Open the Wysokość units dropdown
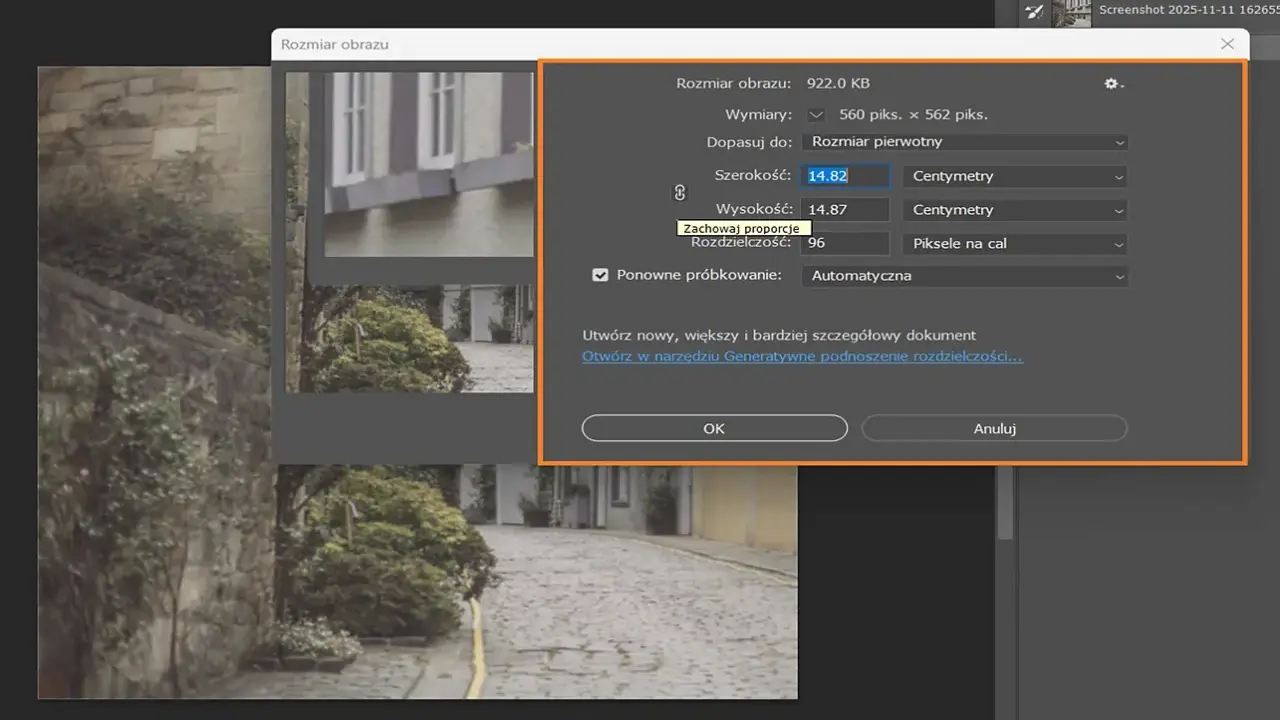Image resolution: width=1280 pixels, height=720 pixels. (1015, 210)
